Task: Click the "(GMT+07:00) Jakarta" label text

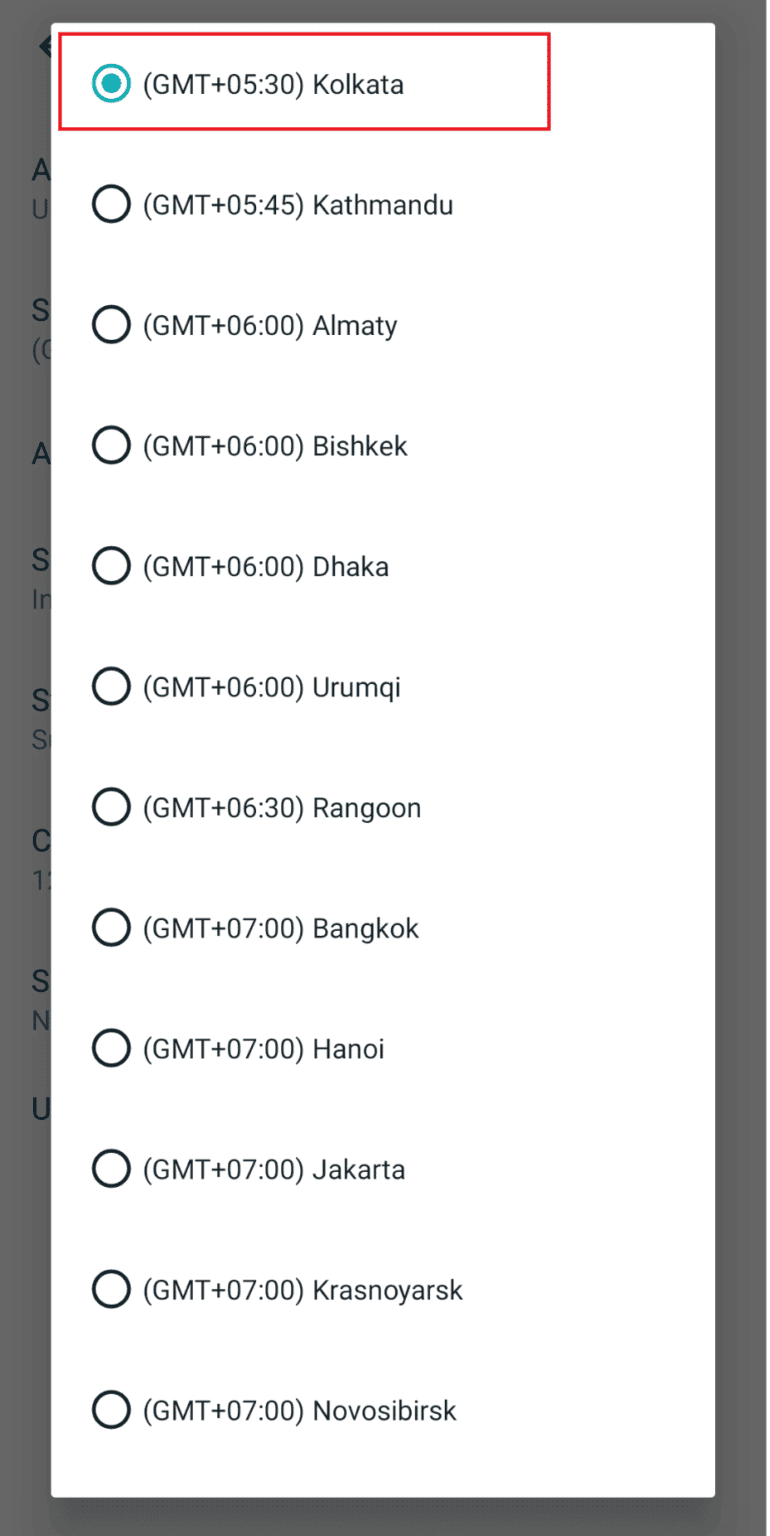Action: click(x=274, y=1170)
